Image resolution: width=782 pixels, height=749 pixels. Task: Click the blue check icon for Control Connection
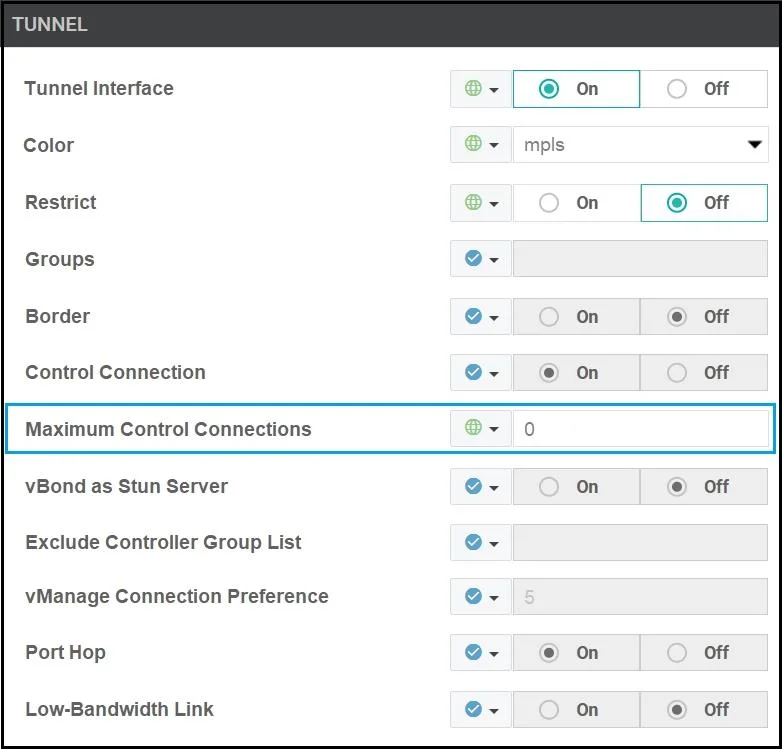click(473, 372)
